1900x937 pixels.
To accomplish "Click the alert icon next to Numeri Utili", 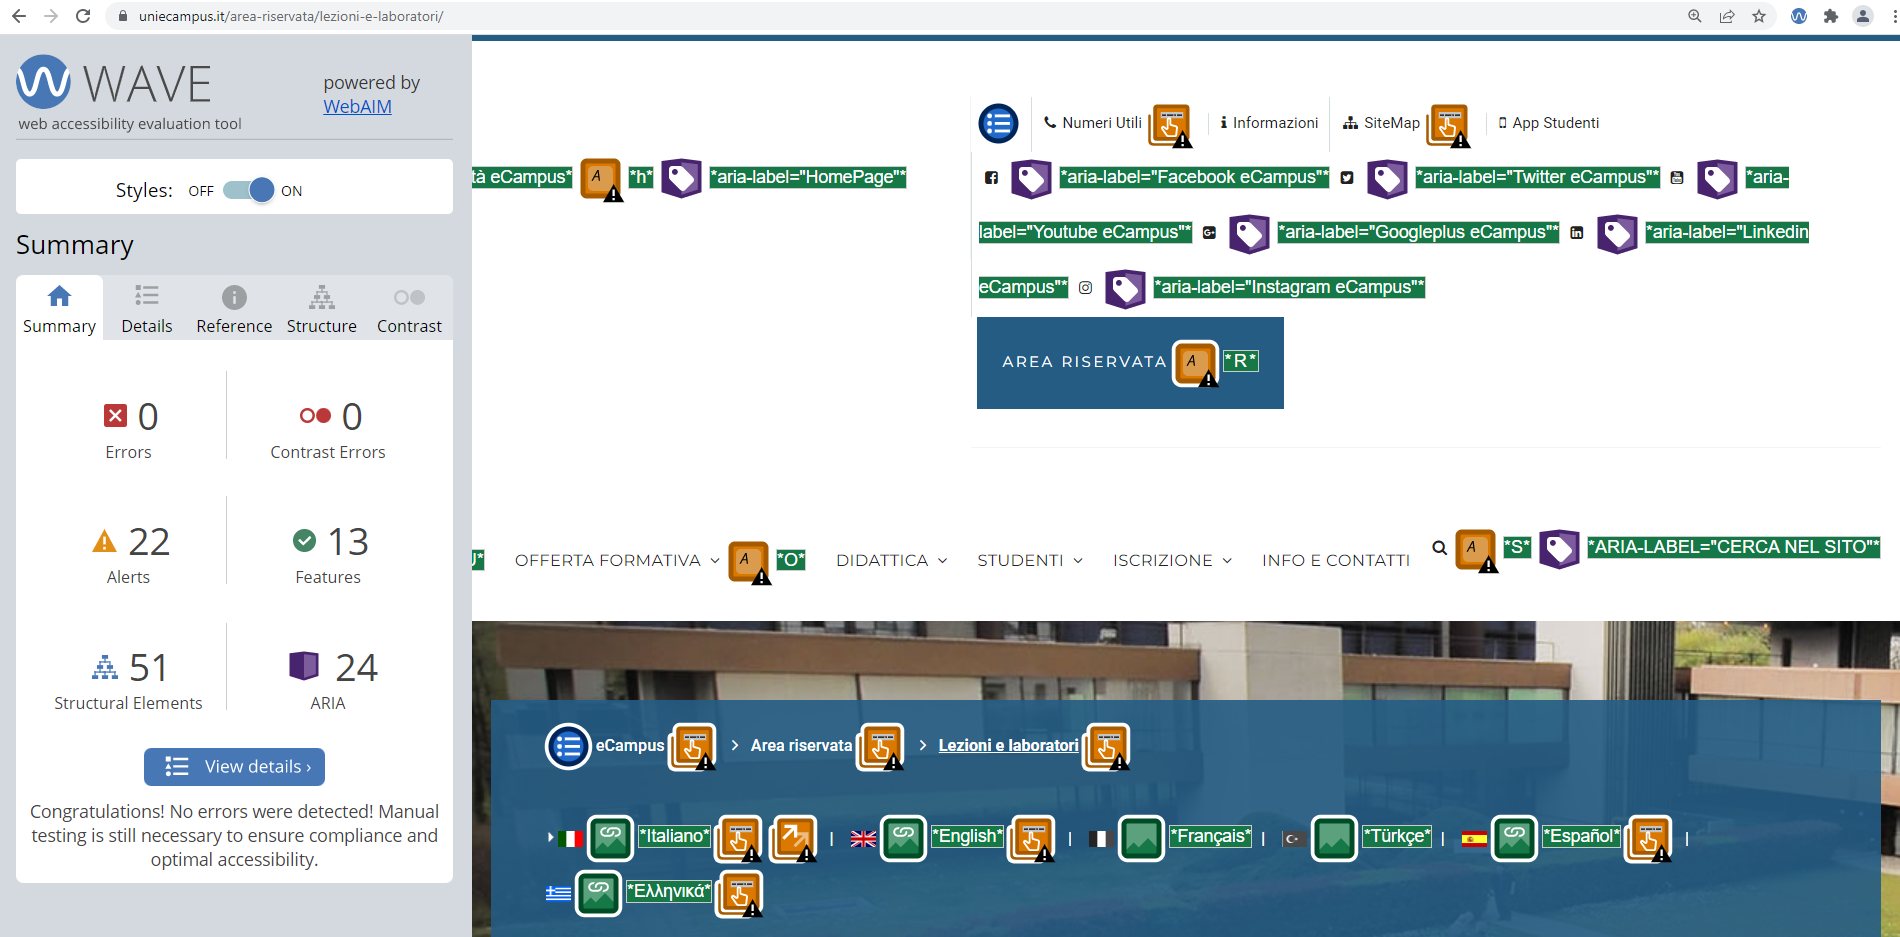I will click(1171, 125).
